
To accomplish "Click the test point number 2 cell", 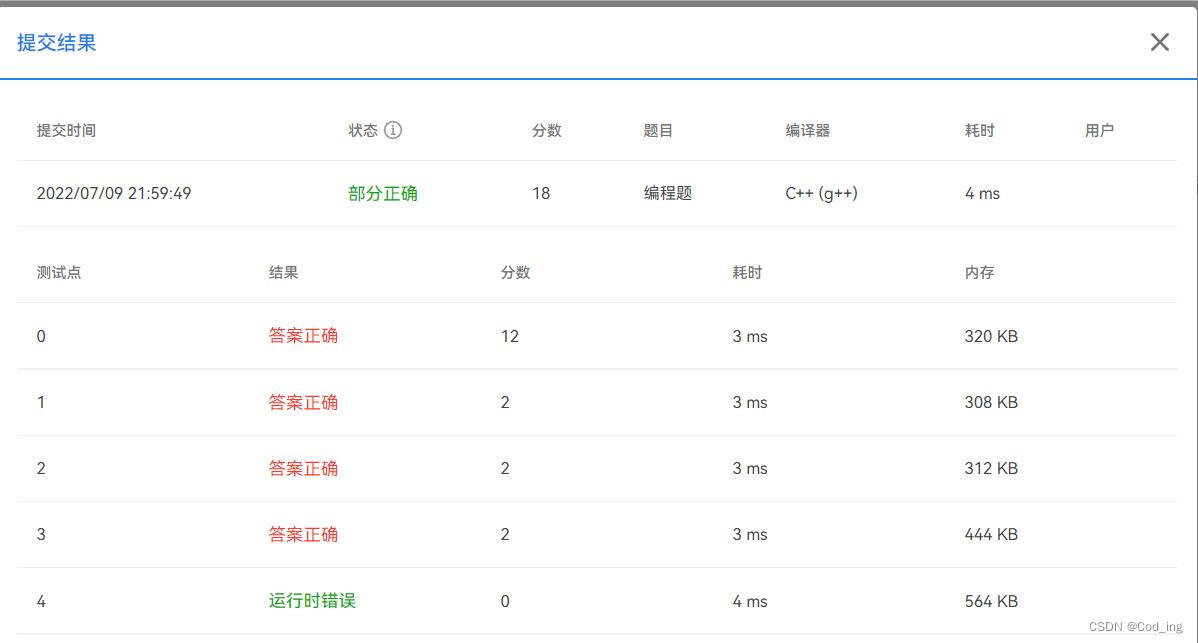I will tap(41, 468).
